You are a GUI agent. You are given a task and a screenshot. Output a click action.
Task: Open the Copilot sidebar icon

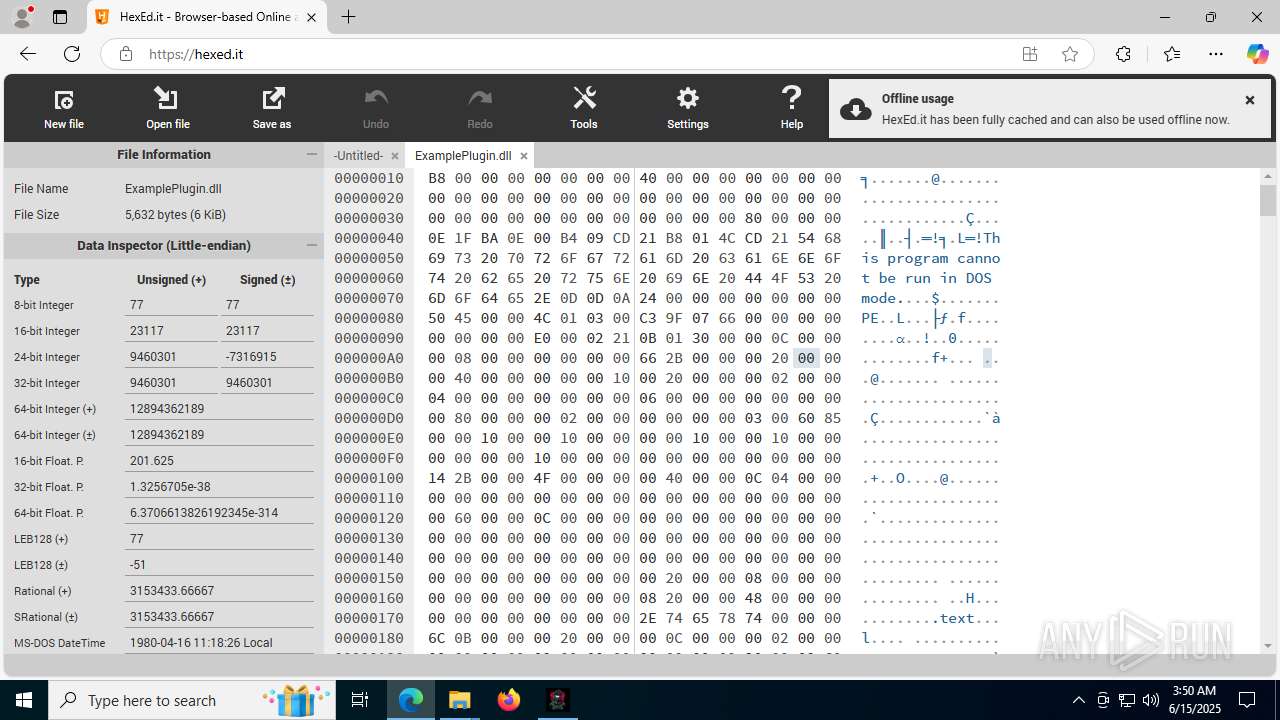(1257, 54)
